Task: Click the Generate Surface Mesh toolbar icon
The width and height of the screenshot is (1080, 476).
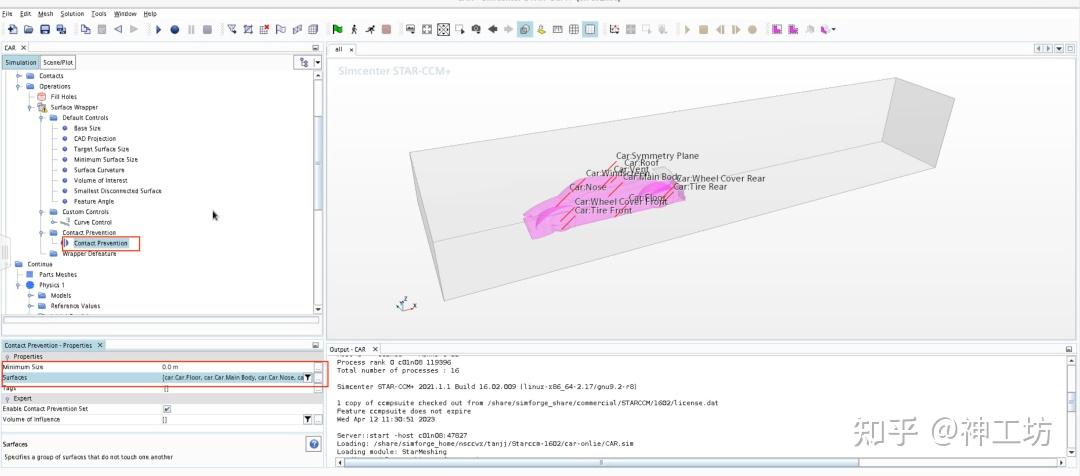Action: [297, 29]
